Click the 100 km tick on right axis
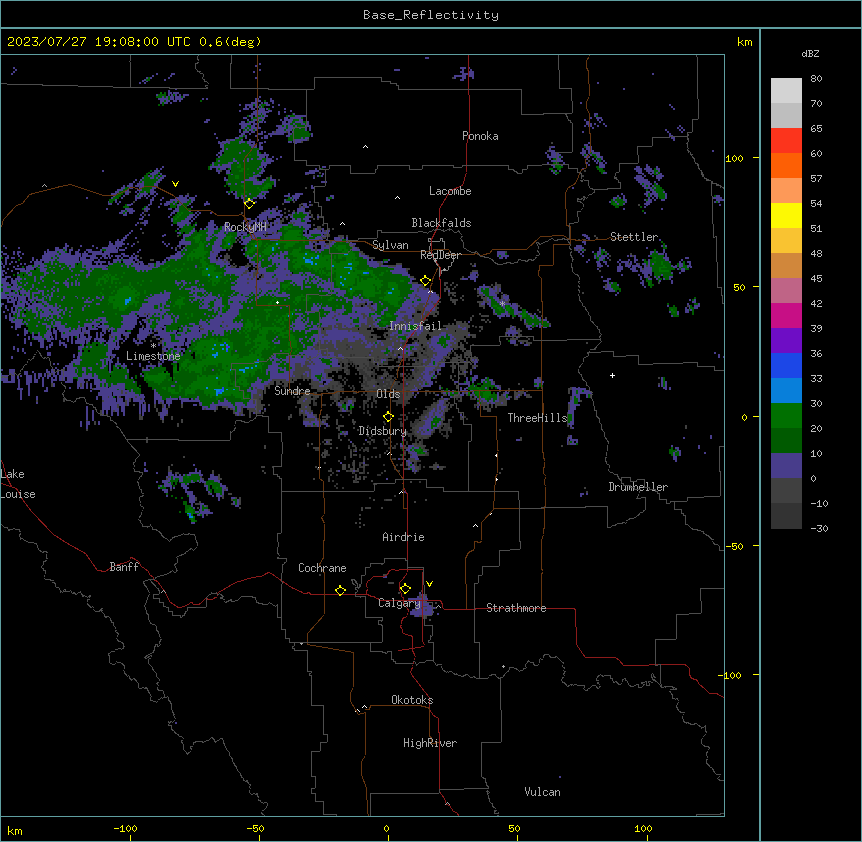The height and width of the screenshot is (842, 862). (x=734, y=158)
